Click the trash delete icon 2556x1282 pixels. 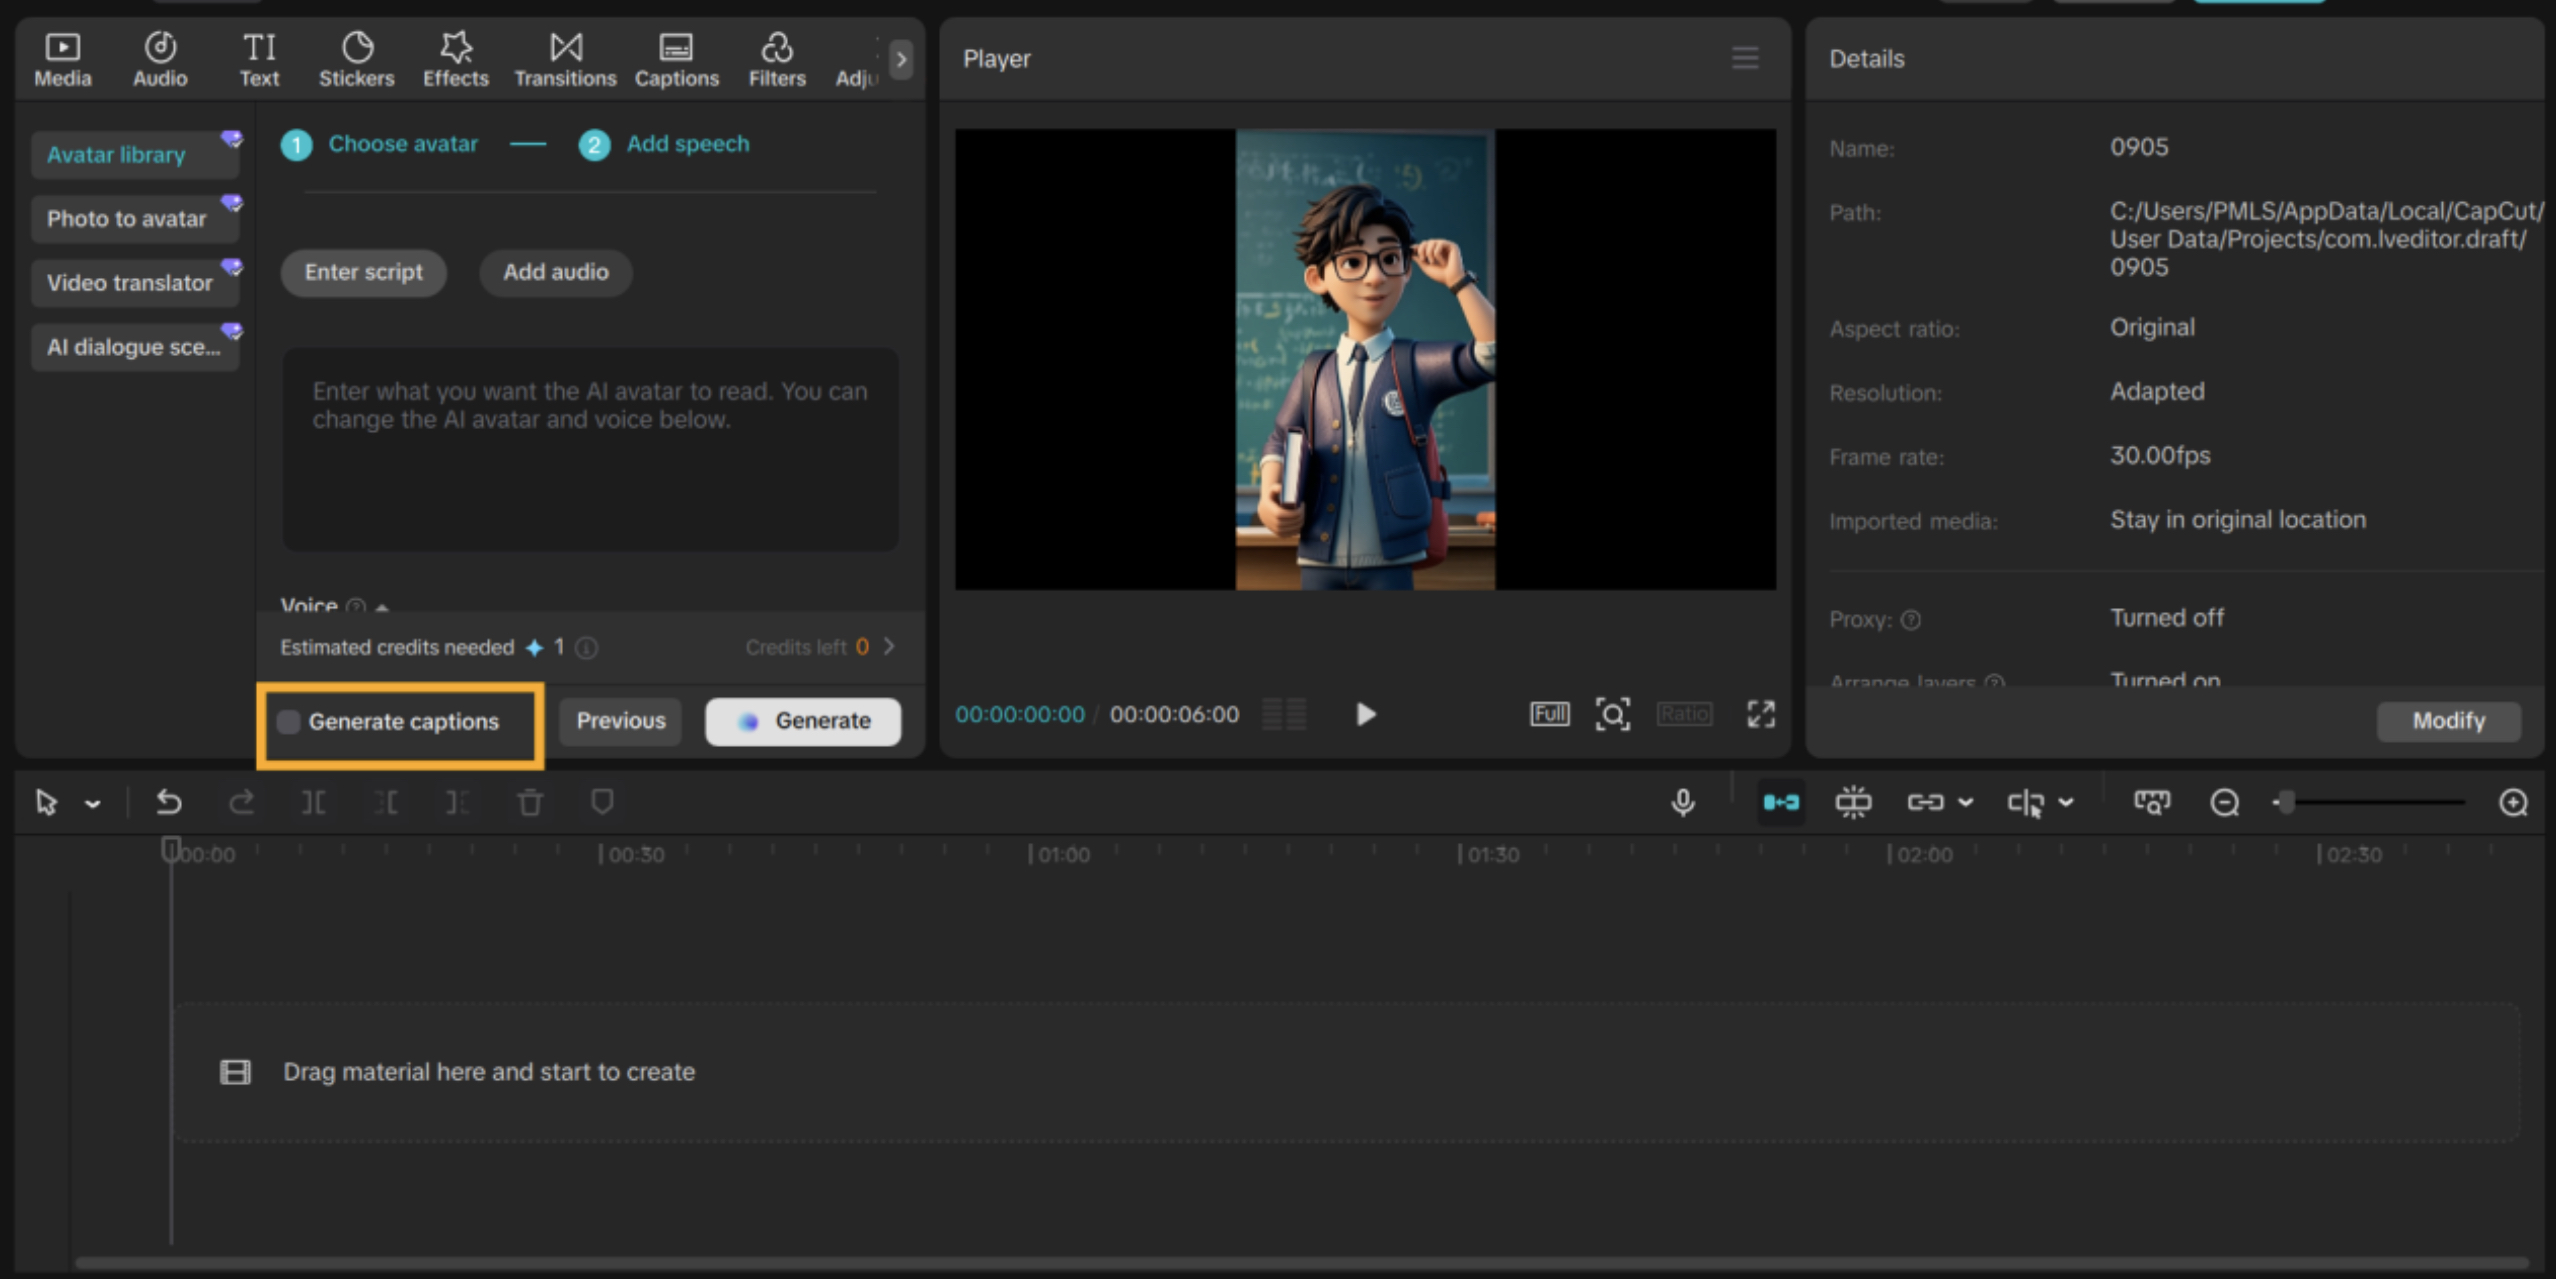click(530, 803)
